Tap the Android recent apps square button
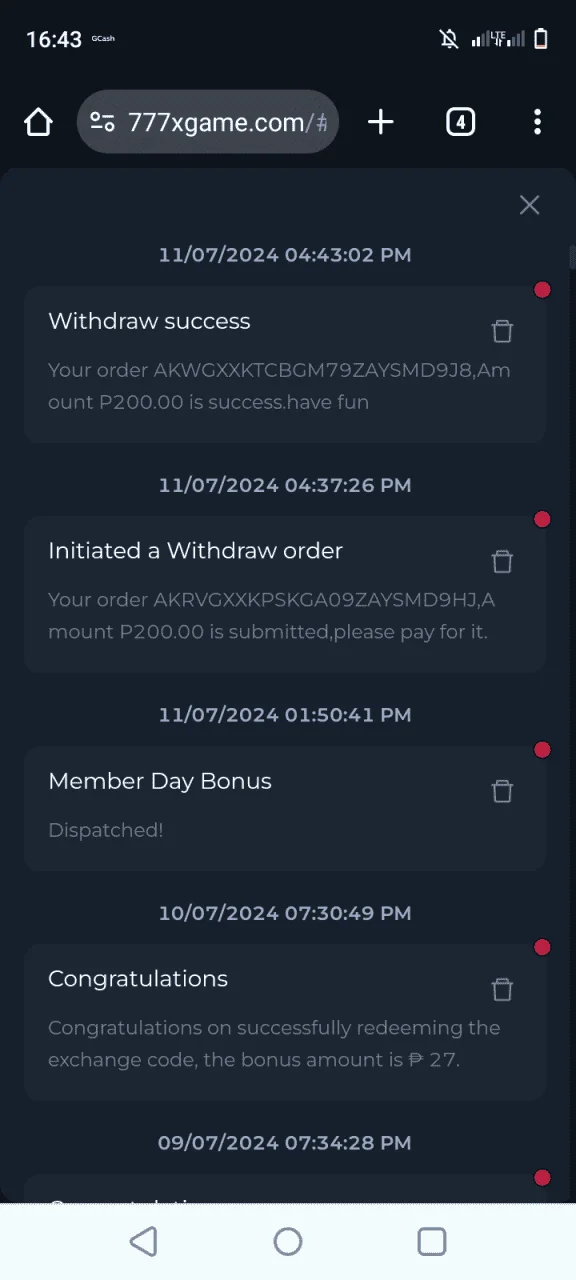 tap(432, 1242)
